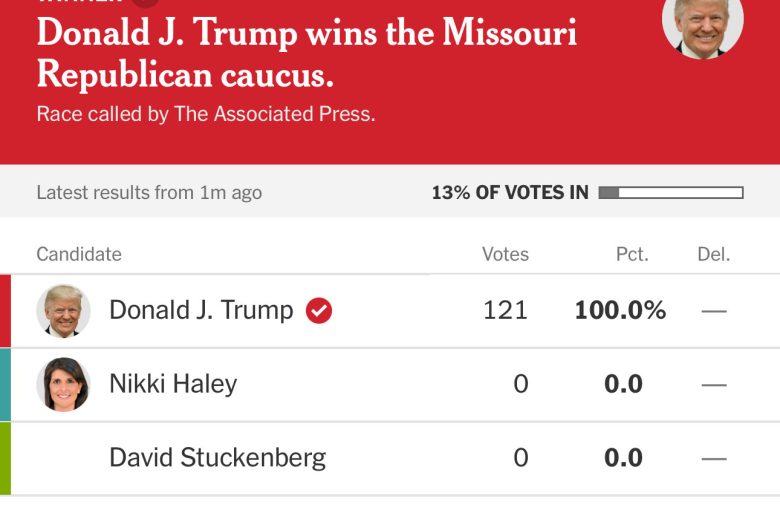
Task: Select the Votes column header
Action: 505,254
